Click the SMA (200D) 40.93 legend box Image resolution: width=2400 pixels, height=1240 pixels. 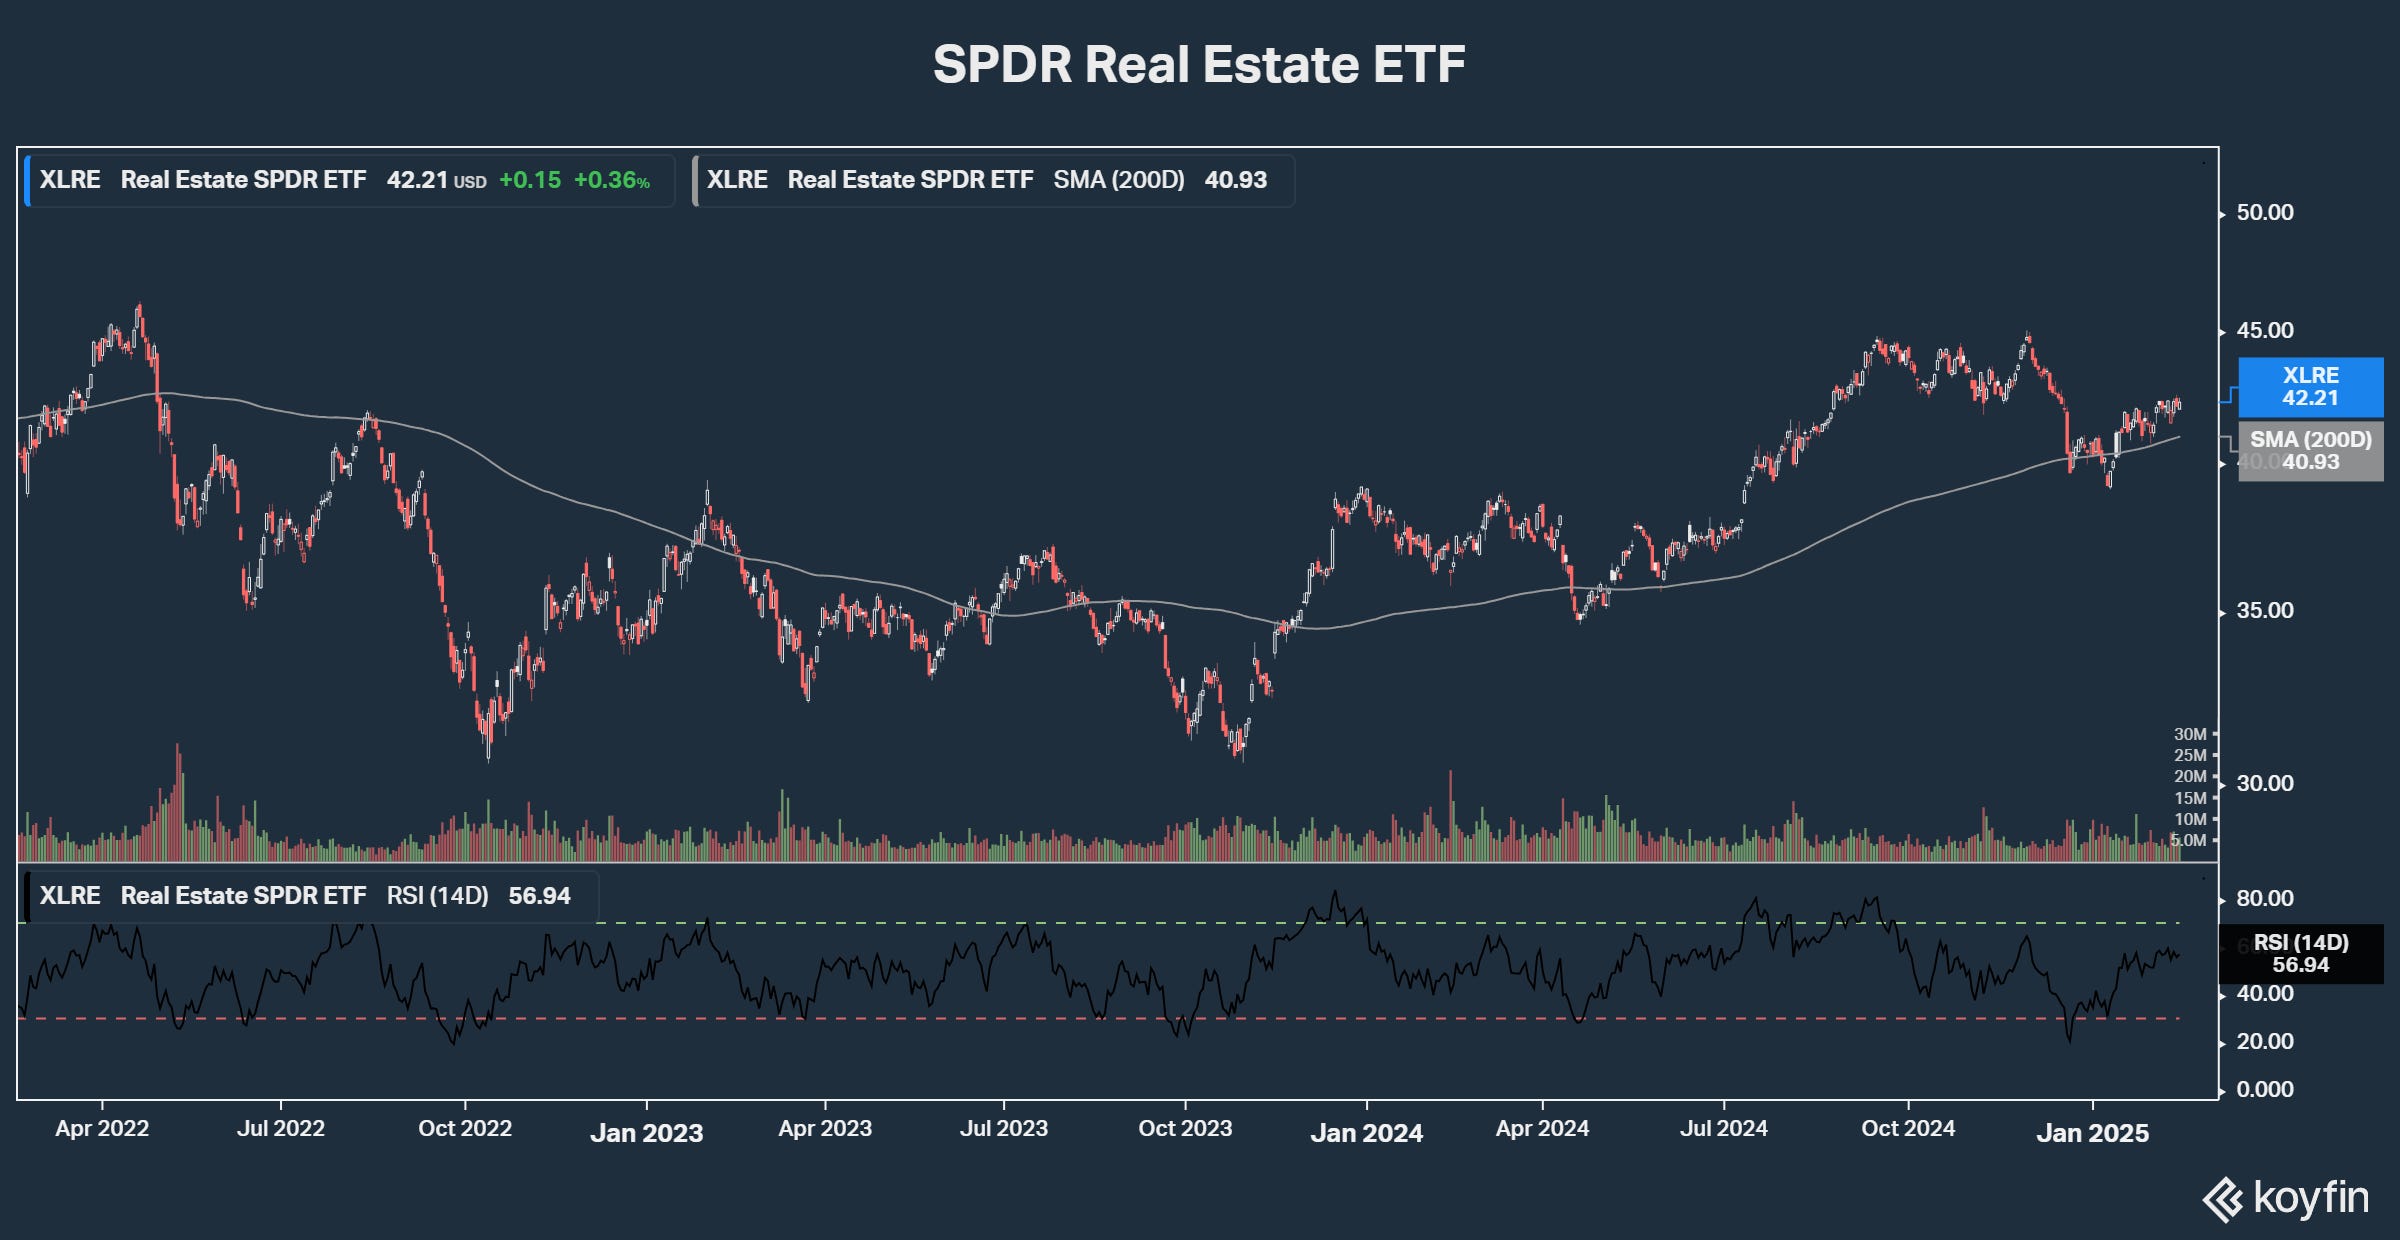pos(993,180)
